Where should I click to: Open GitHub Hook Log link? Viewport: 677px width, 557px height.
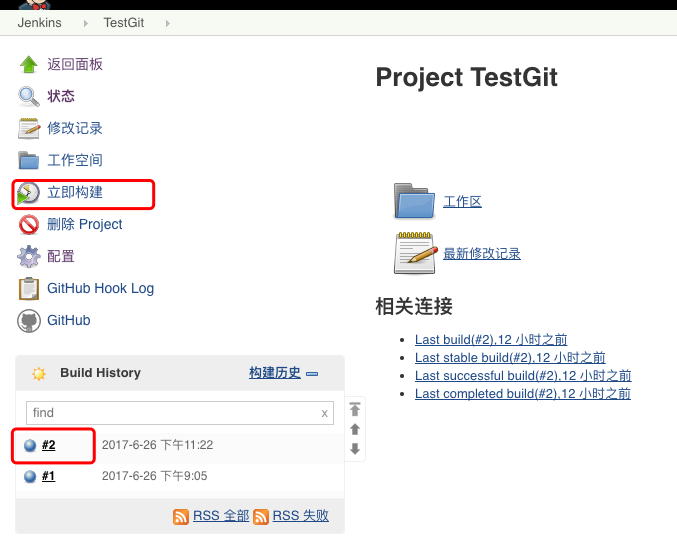101,288
